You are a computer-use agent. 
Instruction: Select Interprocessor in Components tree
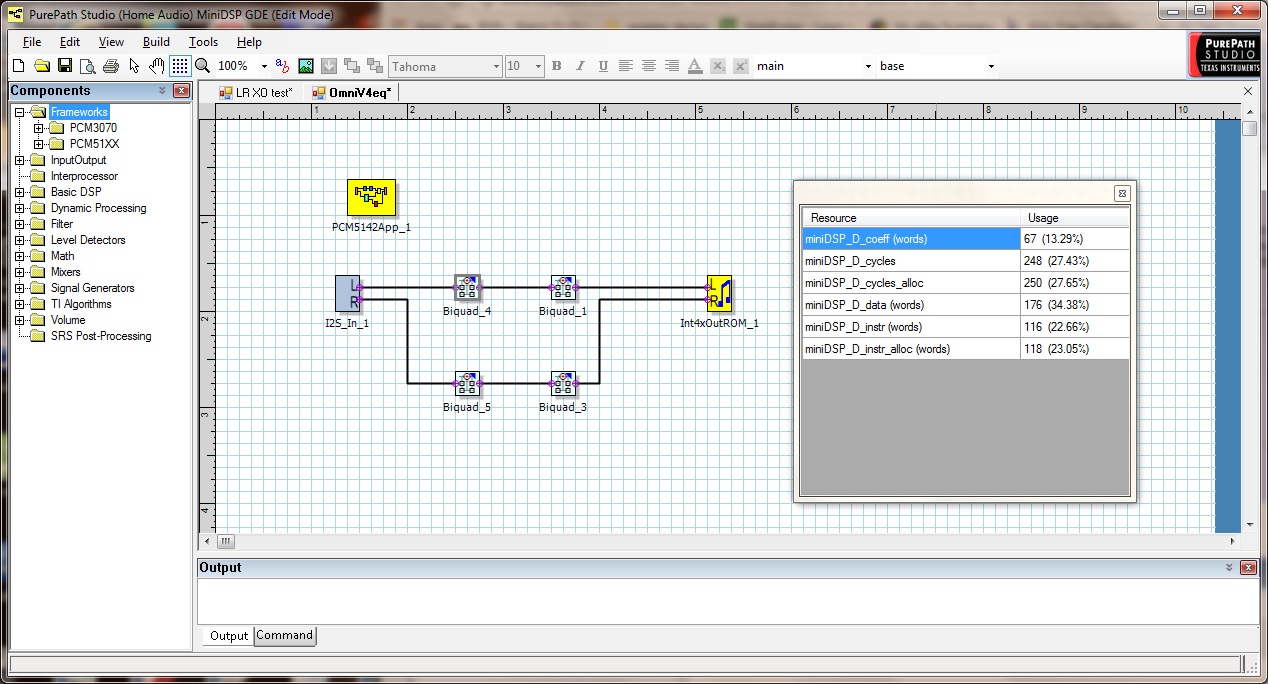click(84, 176)
